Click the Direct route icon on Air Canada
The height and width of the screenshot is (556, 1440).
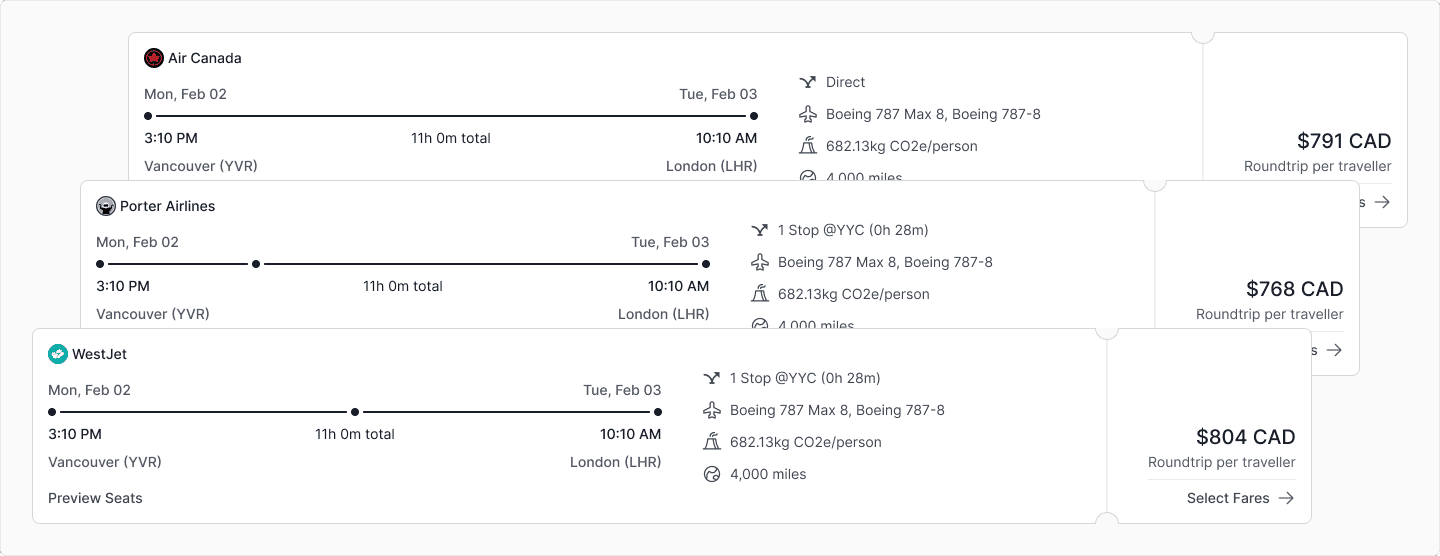[808, 82]
